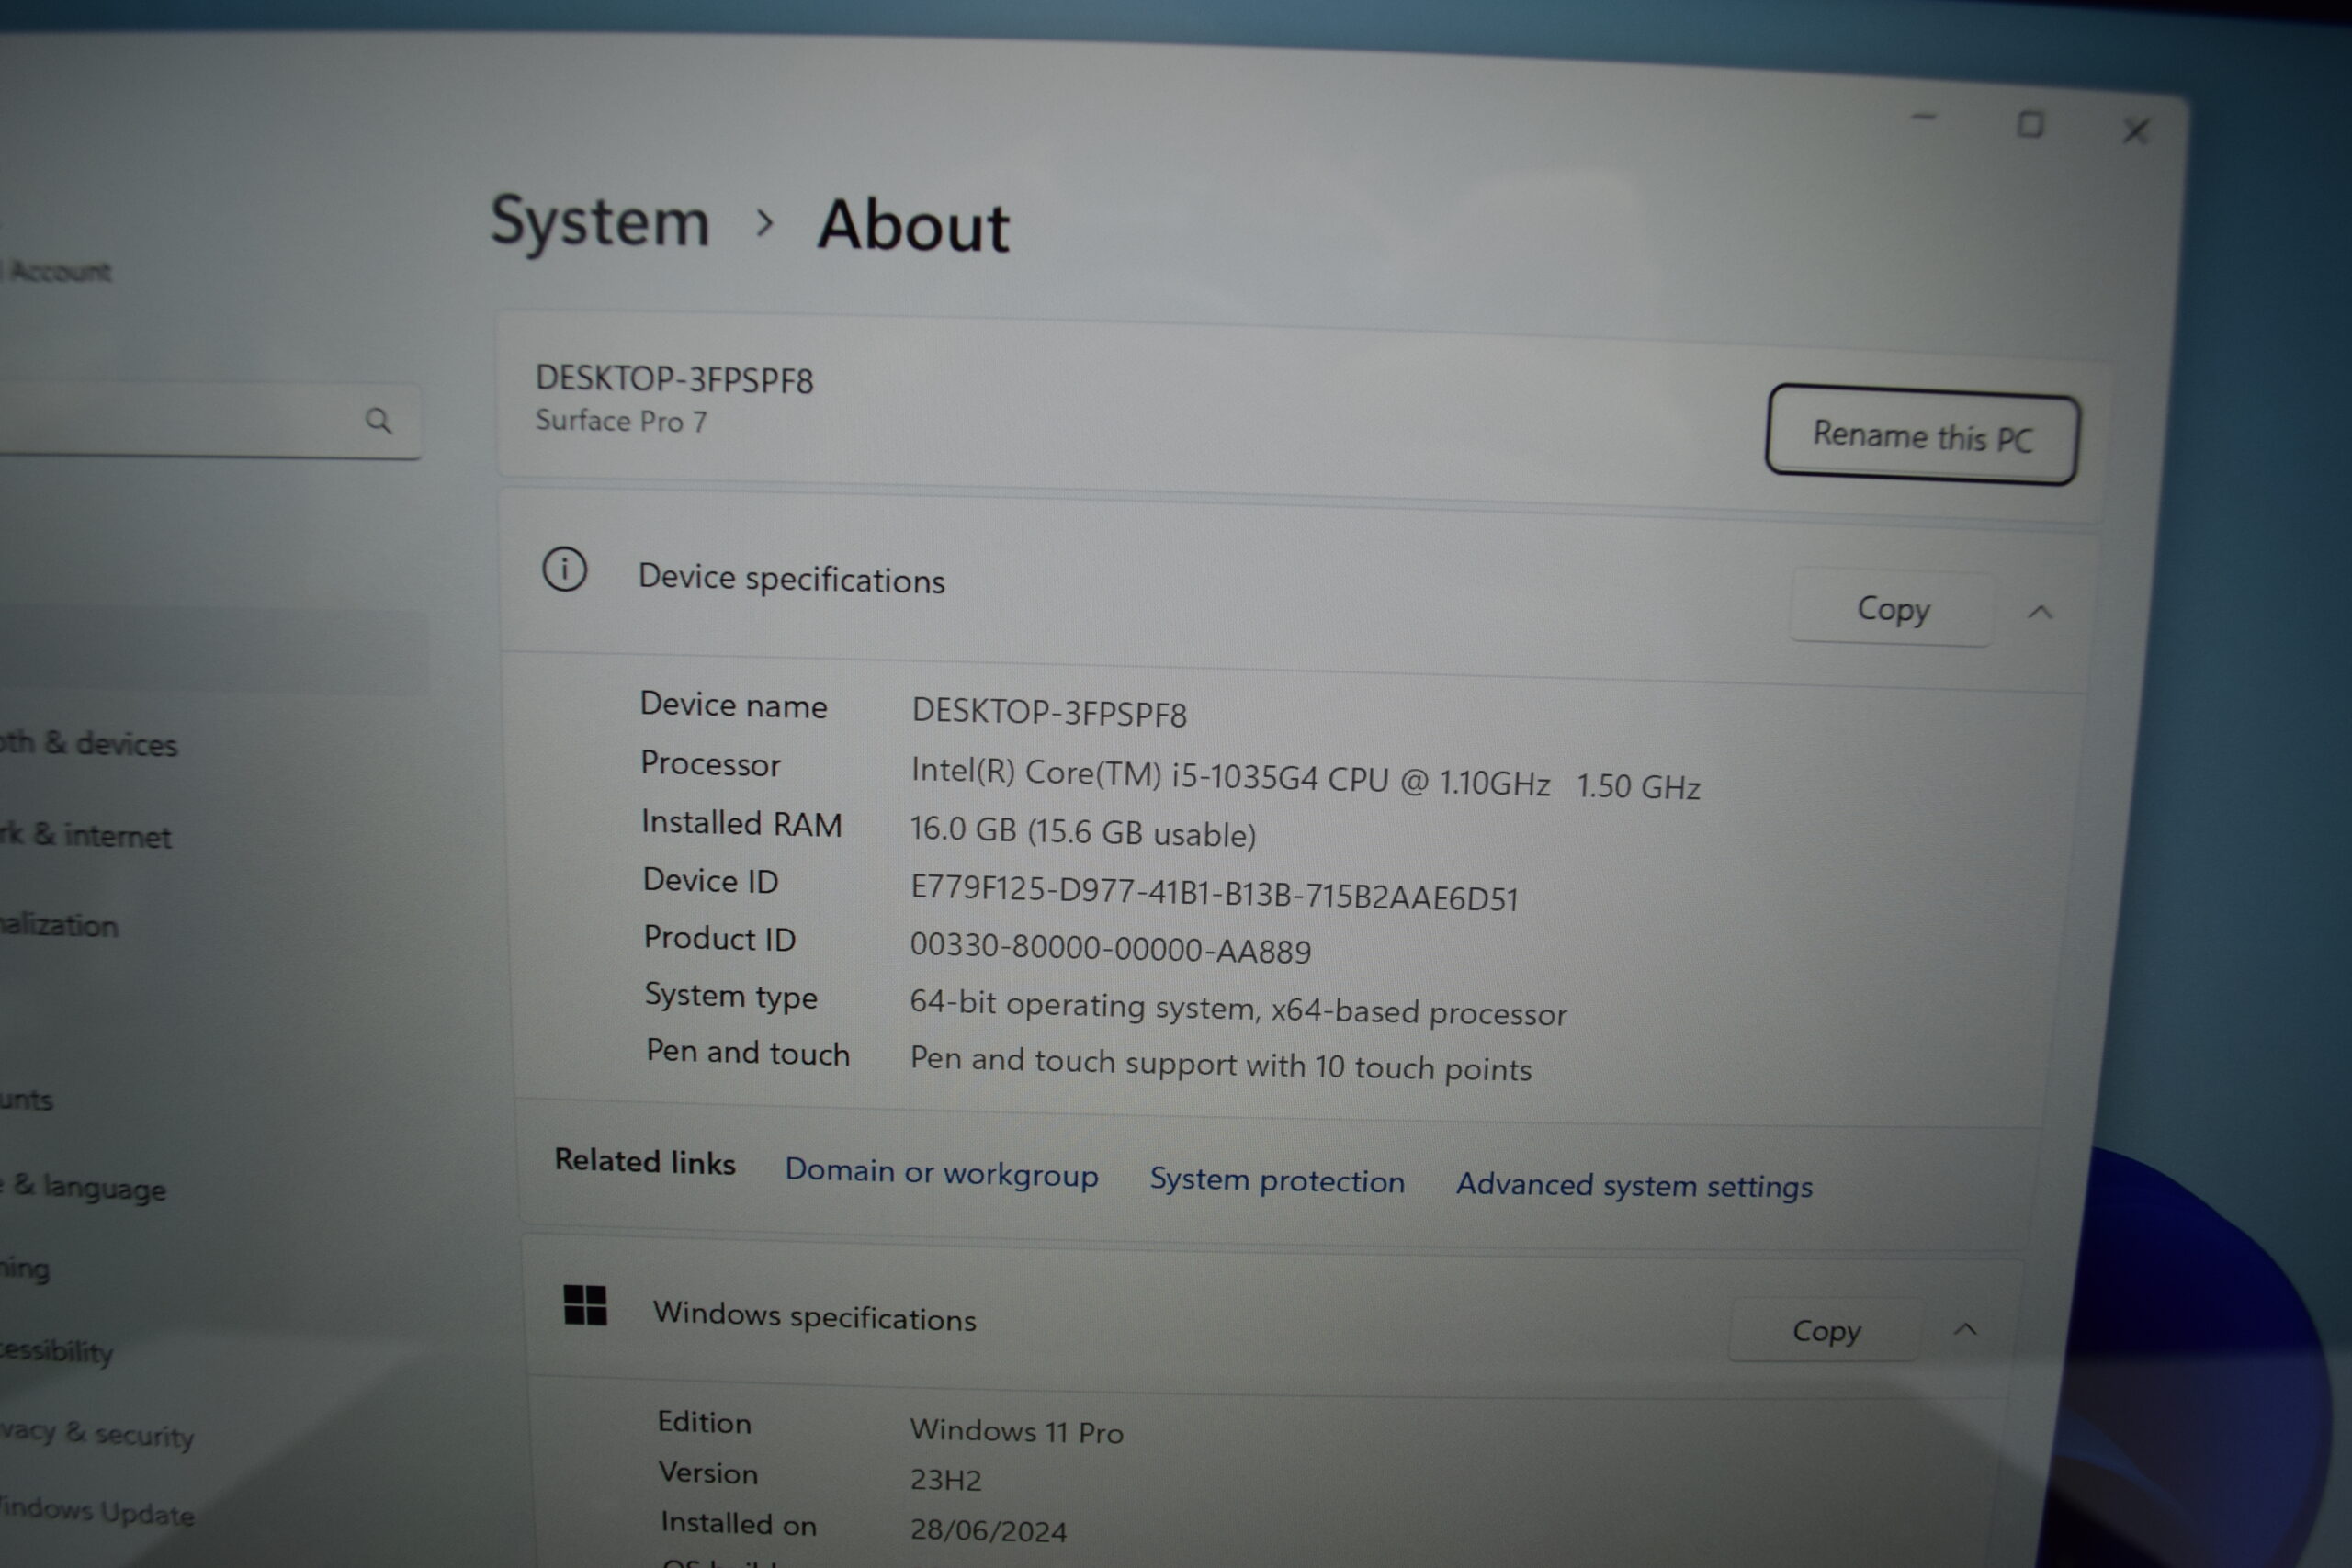Click the Device specifications heading
The width and height of the screenshot is (2352, 1568).
click(791, 578)
